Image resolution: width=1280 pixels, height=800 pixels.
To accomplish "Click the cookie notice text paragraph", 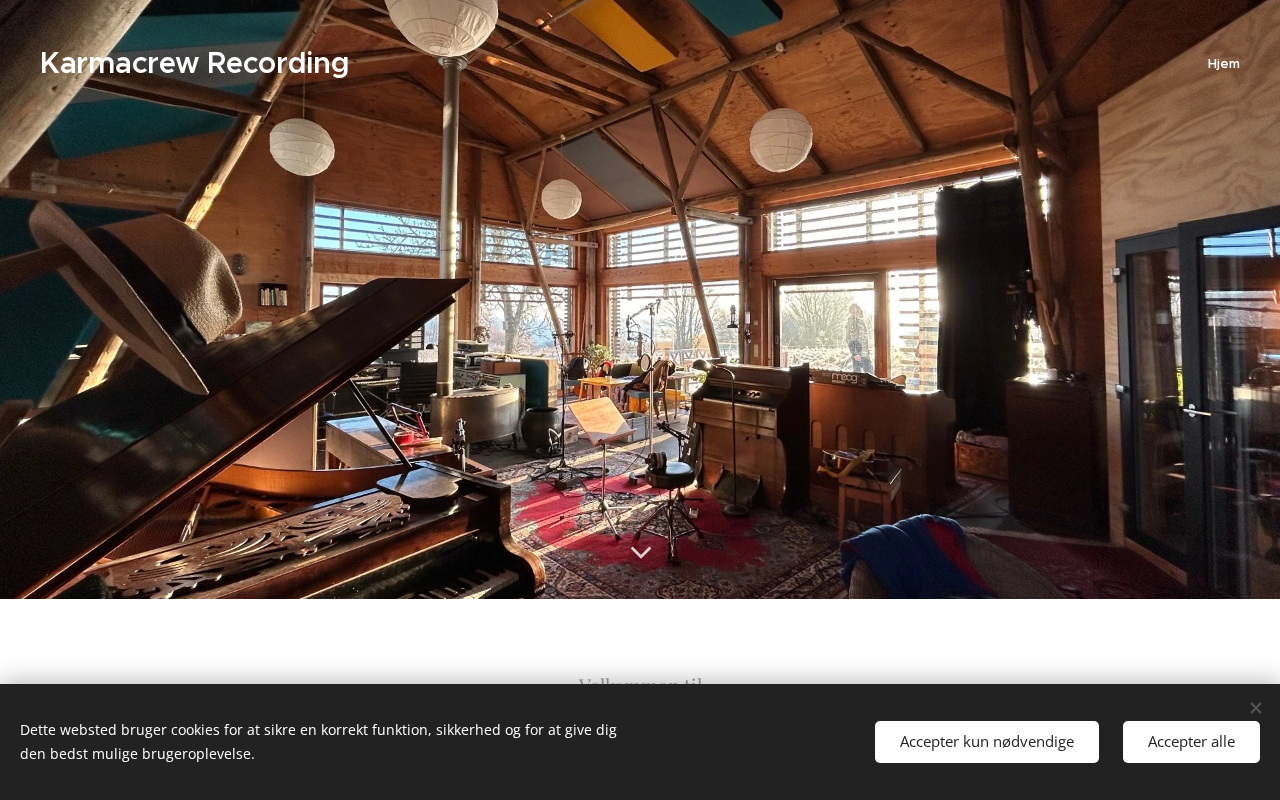I will [x=318, y=741].
